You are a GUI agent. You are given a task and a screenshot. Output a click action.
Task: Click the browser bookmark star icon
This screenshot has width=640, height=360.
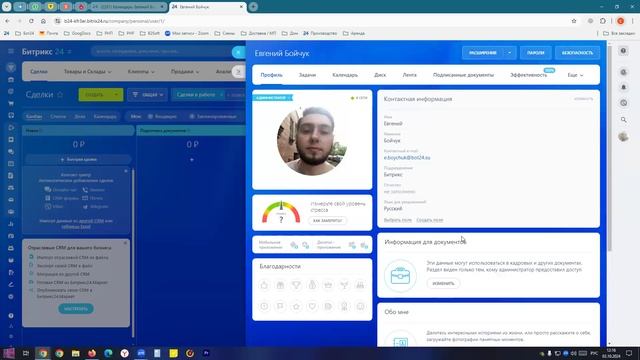click(574, 21)
